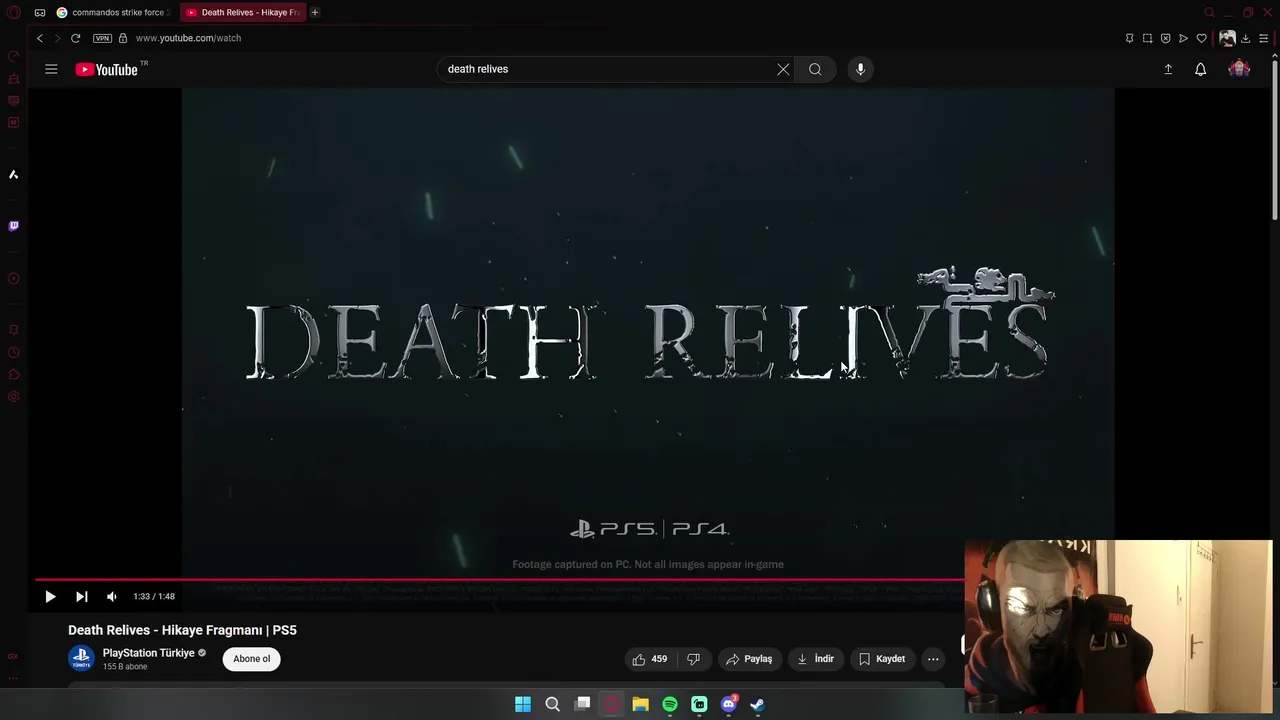
Task: Open Spotify from the taskbar
Action: coord(670,704)
